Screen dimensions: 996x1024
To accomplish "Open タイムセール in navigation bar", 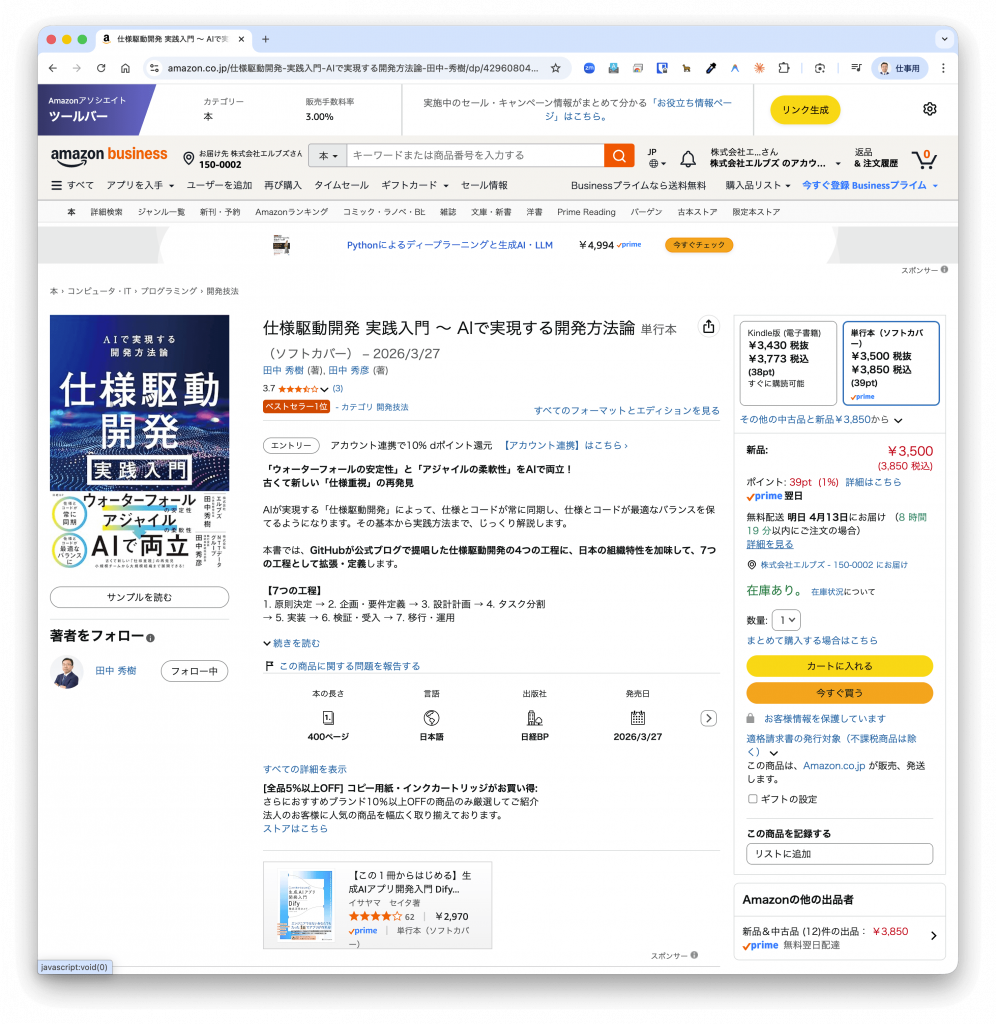I will click(x=341, y=185).
